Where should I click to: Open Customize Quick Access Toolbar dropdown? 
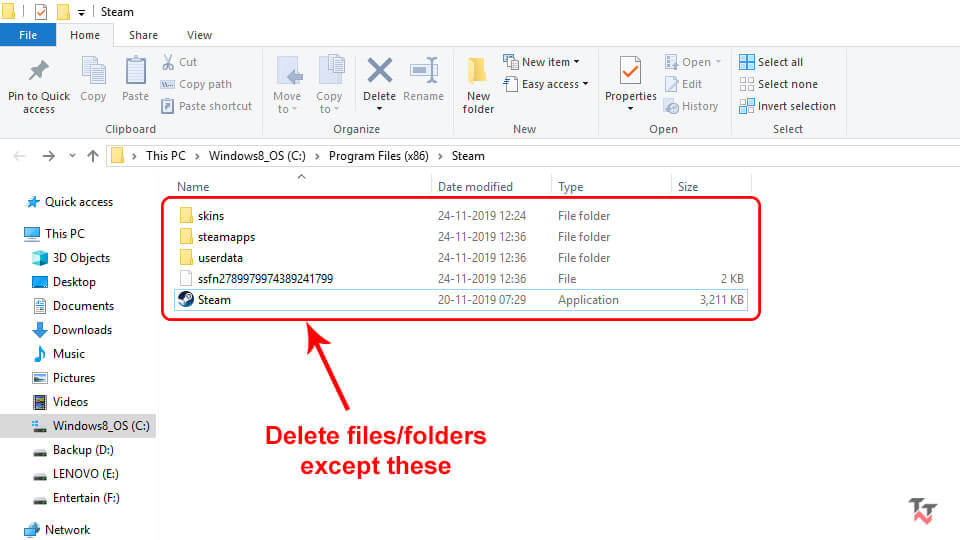(x=81, y=12)
